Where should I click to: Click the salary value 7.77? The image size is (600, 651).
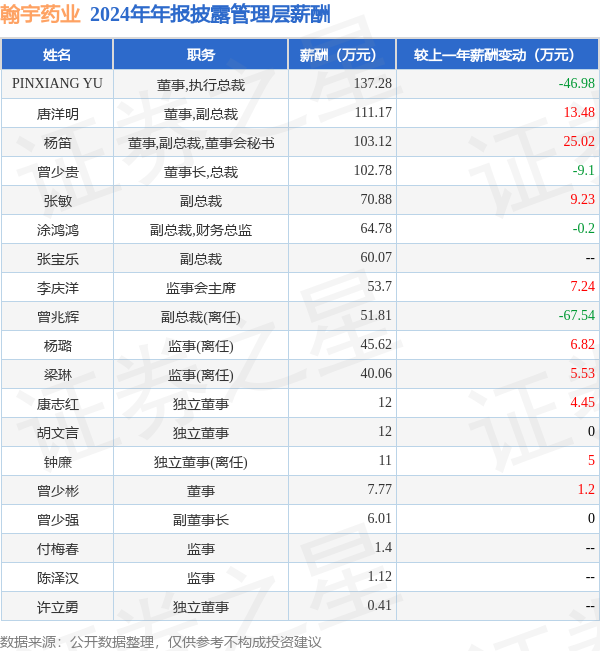[379, 489]
